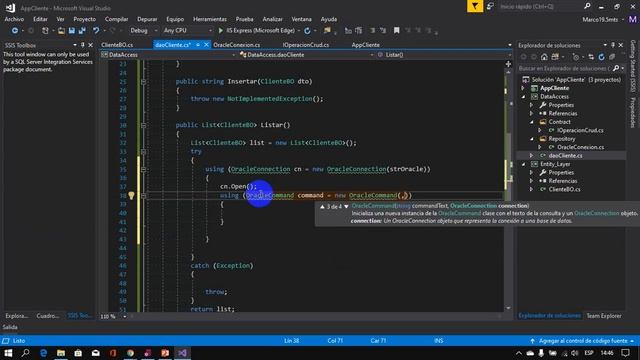Select ClienteBO.cs in Solution Explorer

tap(564, 189)
